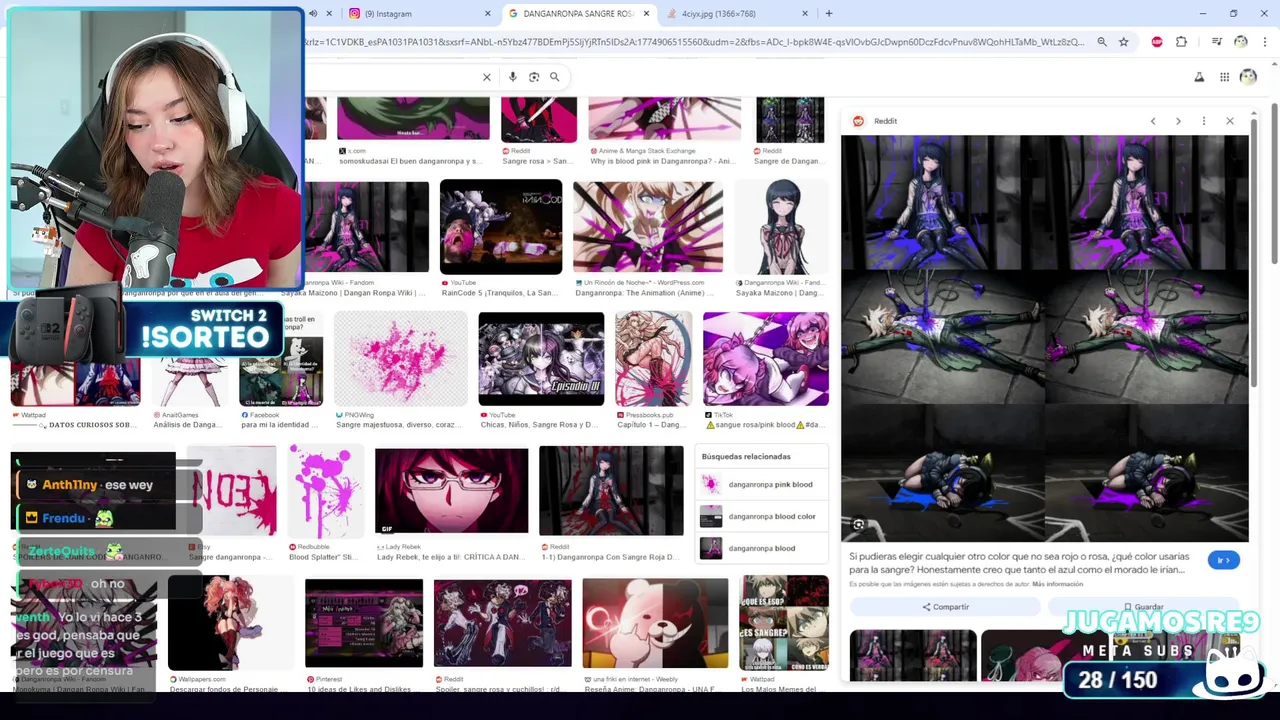Image resolution: width=1280 pixels, height=720 pixels.
Task: Open the Más información link
Action: [x=1057, y=584]
